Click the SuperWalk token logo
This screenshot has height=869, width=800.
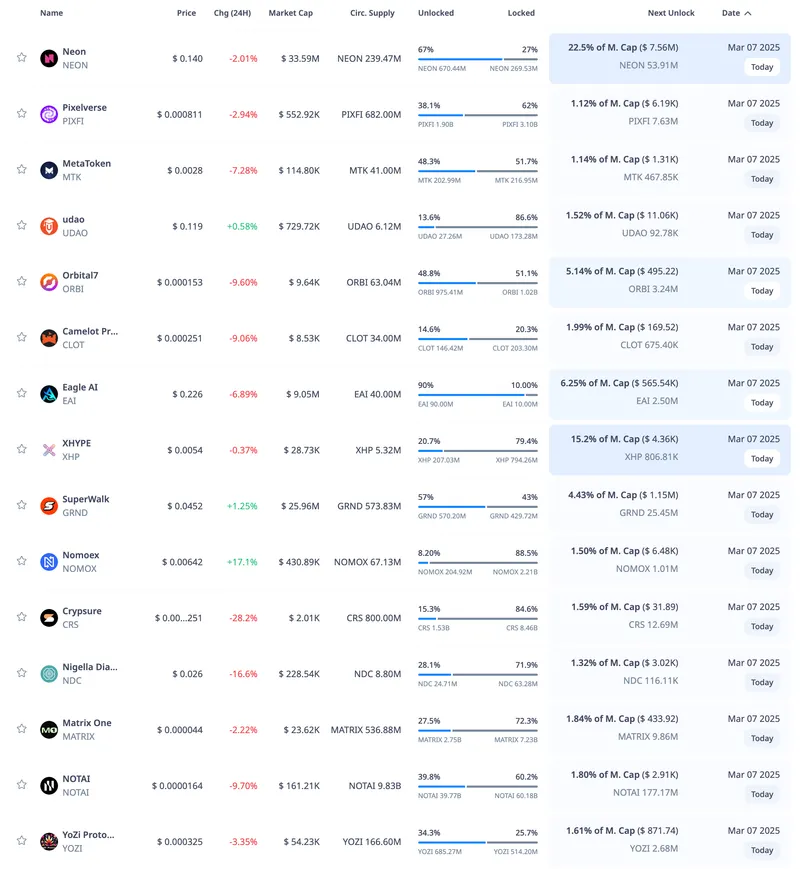(x=49, y=506)
